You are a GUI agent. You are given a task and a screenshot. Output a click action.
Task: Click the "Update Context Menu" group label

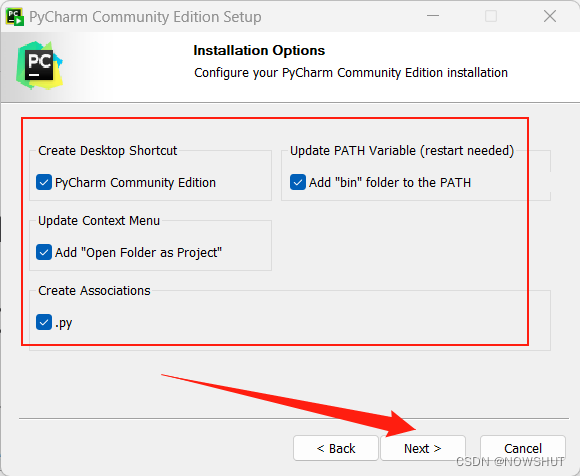point(99,220)
